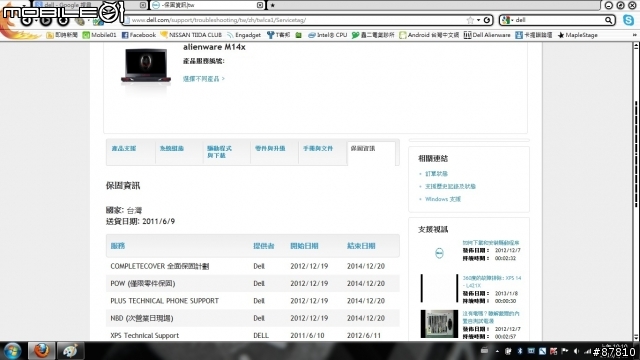Image resolution: width=640 pixels, height=360 pixels.
Task: Open the Windows 支援 link
Action: [x=443, y=199]
